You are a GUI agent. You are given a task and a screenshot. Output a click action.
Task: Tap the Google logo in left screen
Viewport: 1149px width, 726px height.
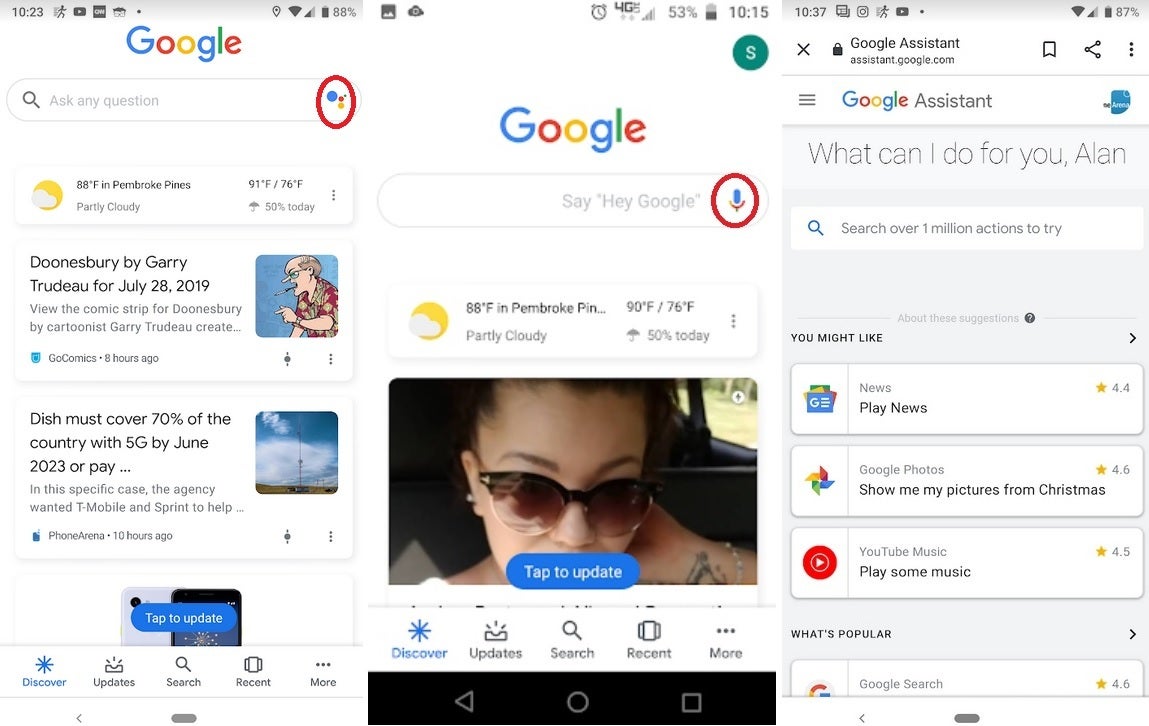184,42
